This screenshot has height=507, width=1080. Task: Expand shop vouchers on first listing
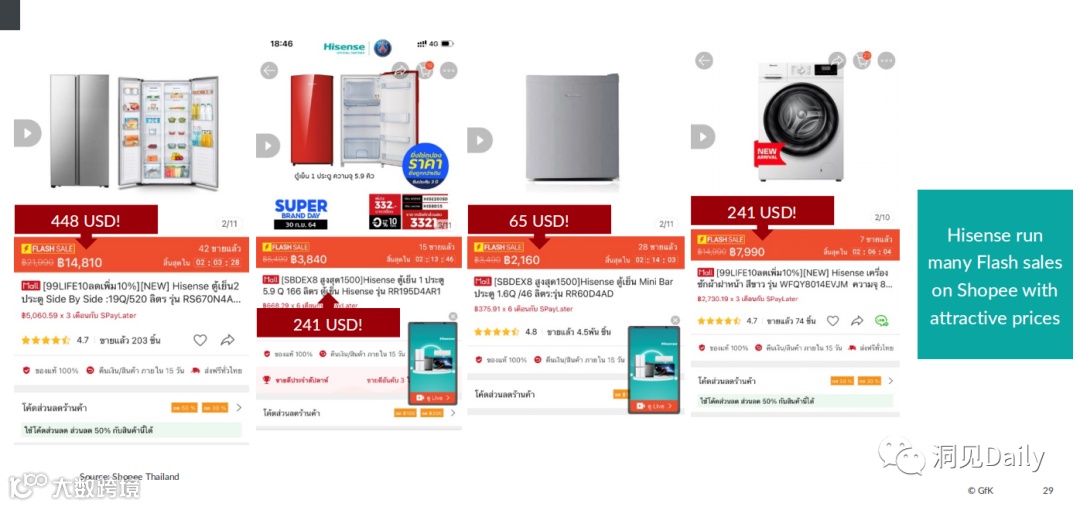click(132, 408)
